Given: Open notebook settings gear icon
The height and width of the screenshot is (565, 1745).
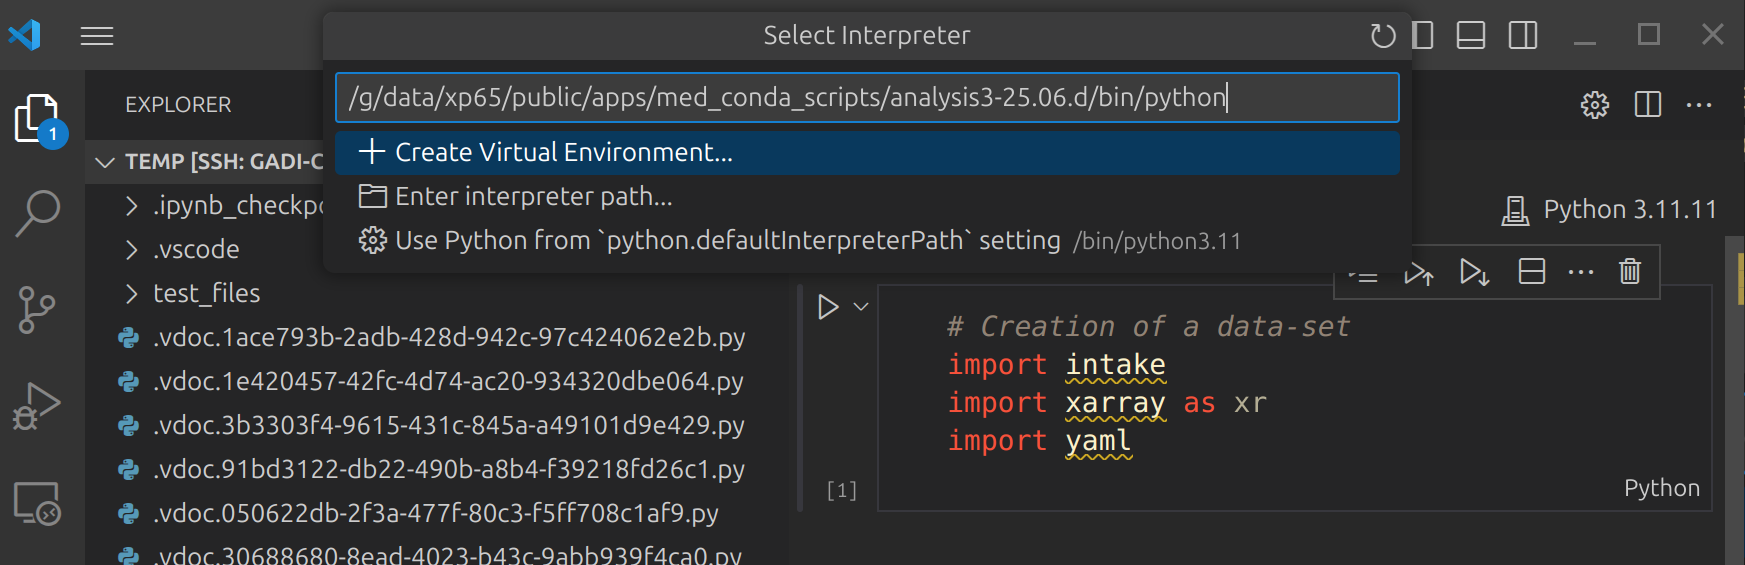Looking at the screenshot, I should pyautogui.click(x=1595, y=105).
